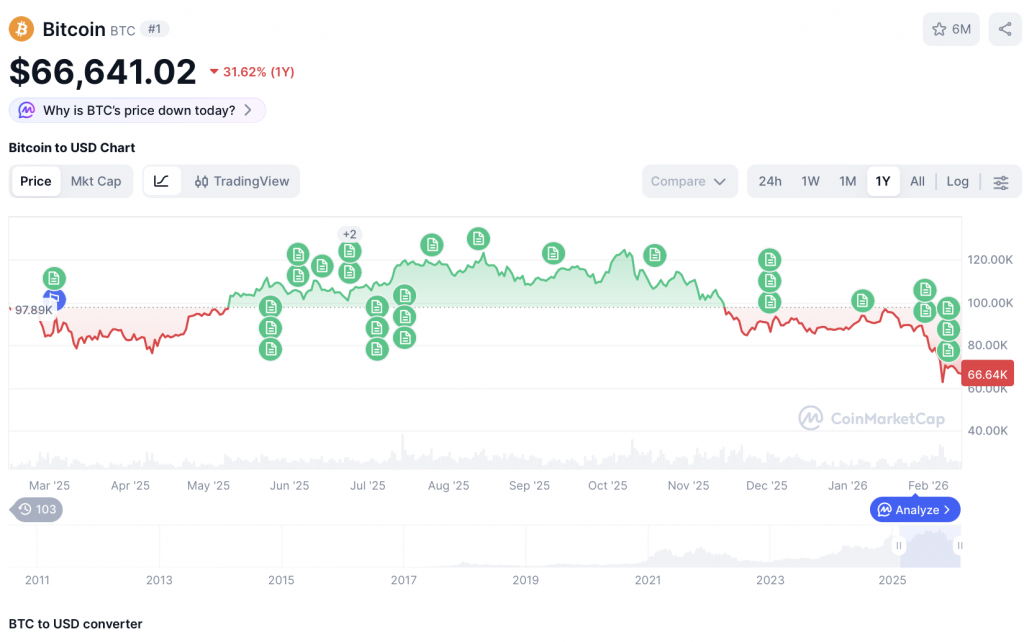
Task: Show the All time range
Action: [917, 181]
